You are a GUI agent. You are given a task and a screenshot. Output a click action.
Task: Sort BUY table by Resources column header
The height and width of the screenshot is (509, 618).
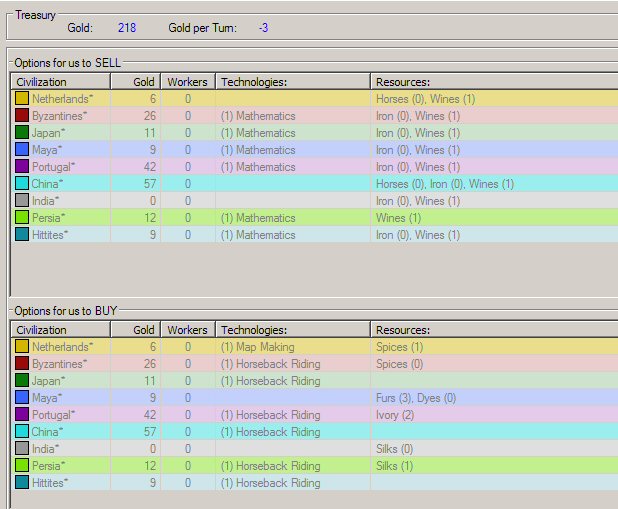pos(494,330)
